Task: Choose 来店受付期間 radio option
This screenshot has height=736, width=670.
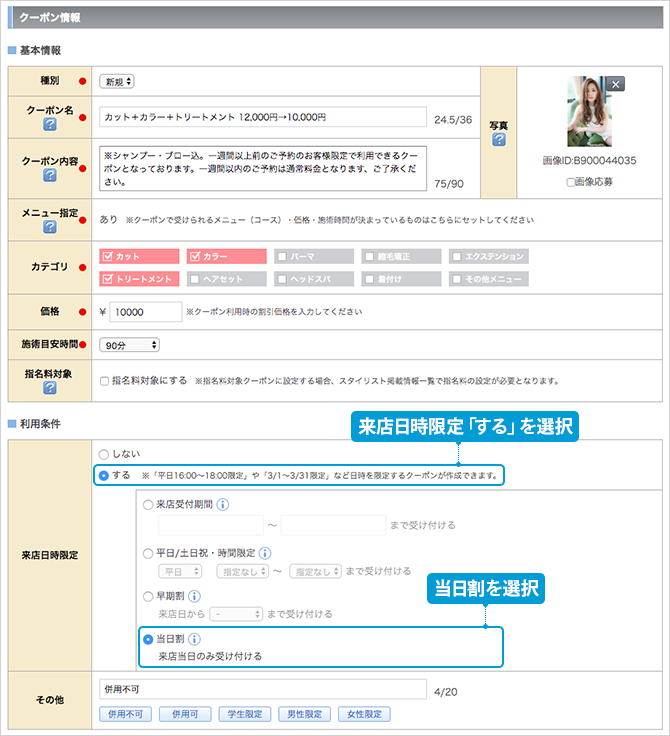Action: [148, 505]
